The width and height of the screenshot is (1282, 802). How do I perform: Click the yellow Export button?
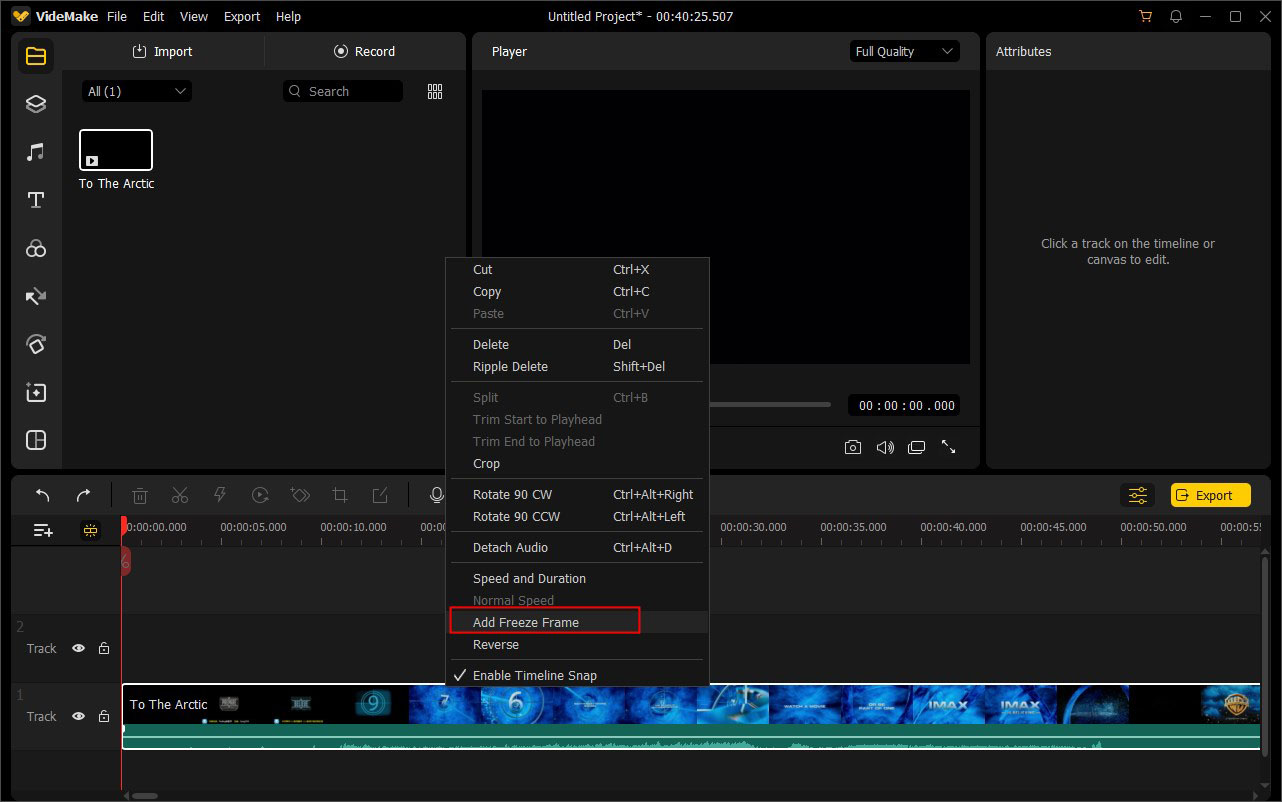pyautogui.click(x=1209, y=494)
